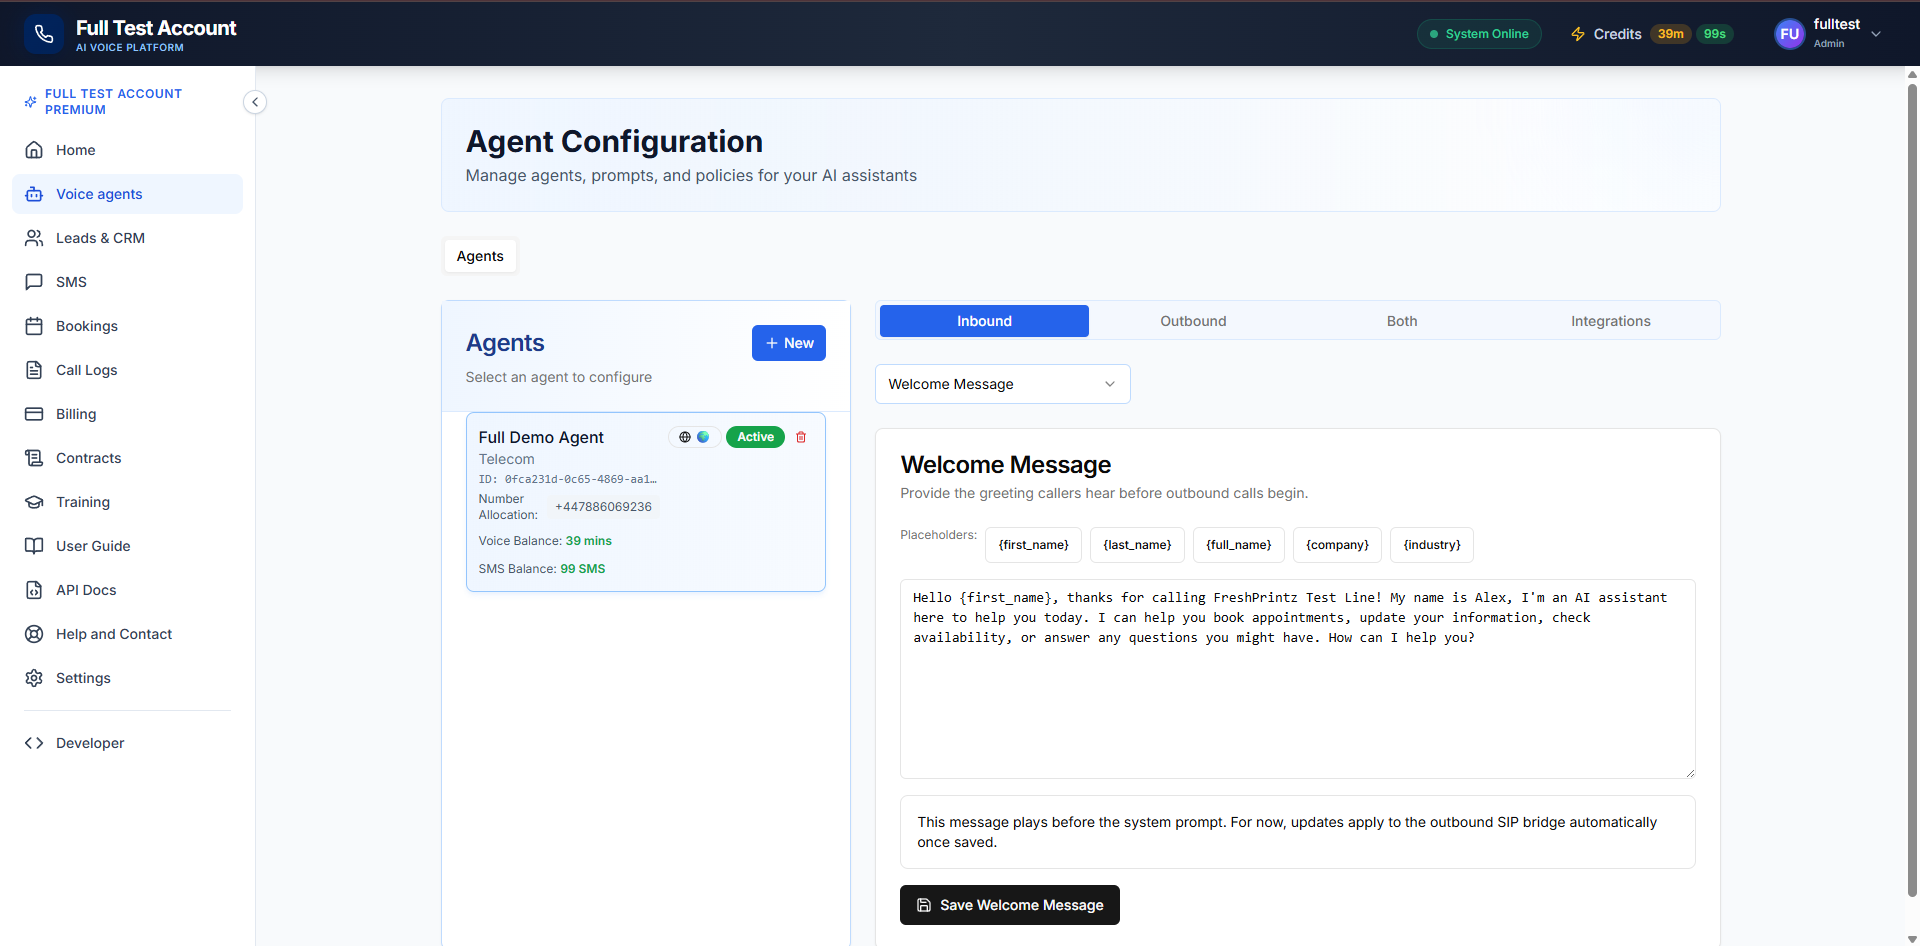This screenshot has height=946, width=1920.
Task: Click the Credits lightning bolt icon
Action: [x=1578, y=34]
